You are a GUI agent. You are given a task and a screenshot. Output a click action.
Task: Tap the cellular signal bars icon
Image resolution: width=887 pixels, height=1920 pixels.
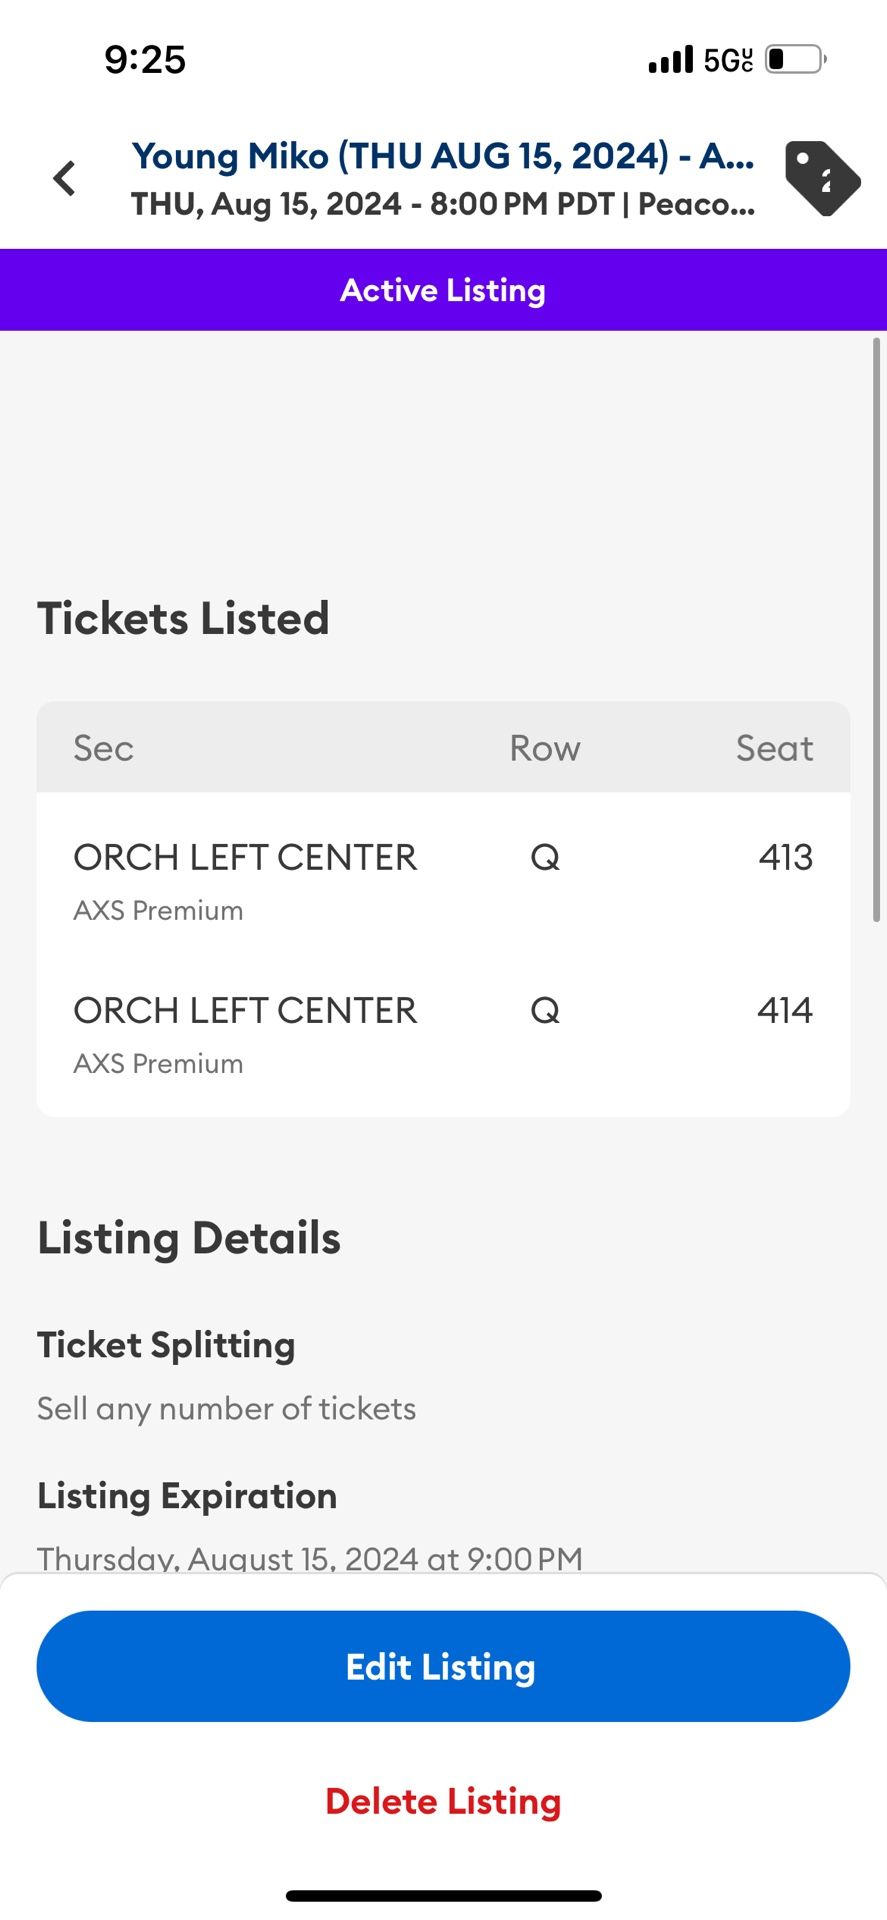tap(670, 60)
